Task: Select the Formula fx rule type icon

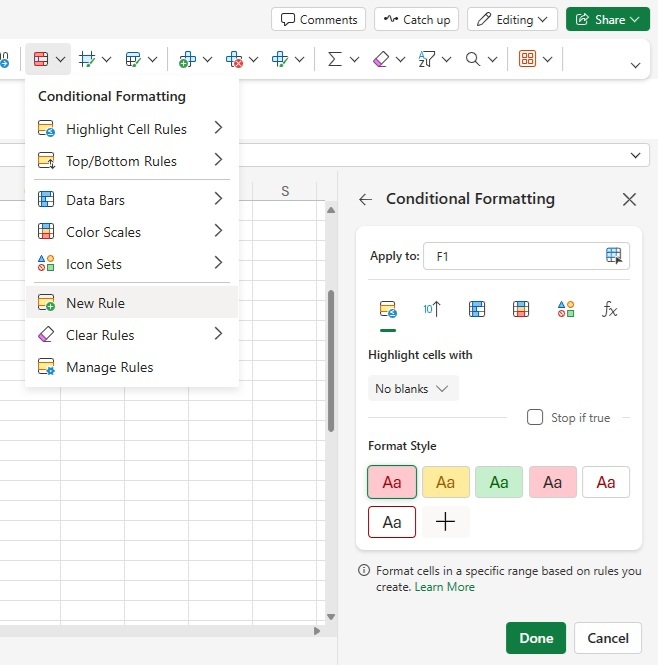Action: [610, 309]
